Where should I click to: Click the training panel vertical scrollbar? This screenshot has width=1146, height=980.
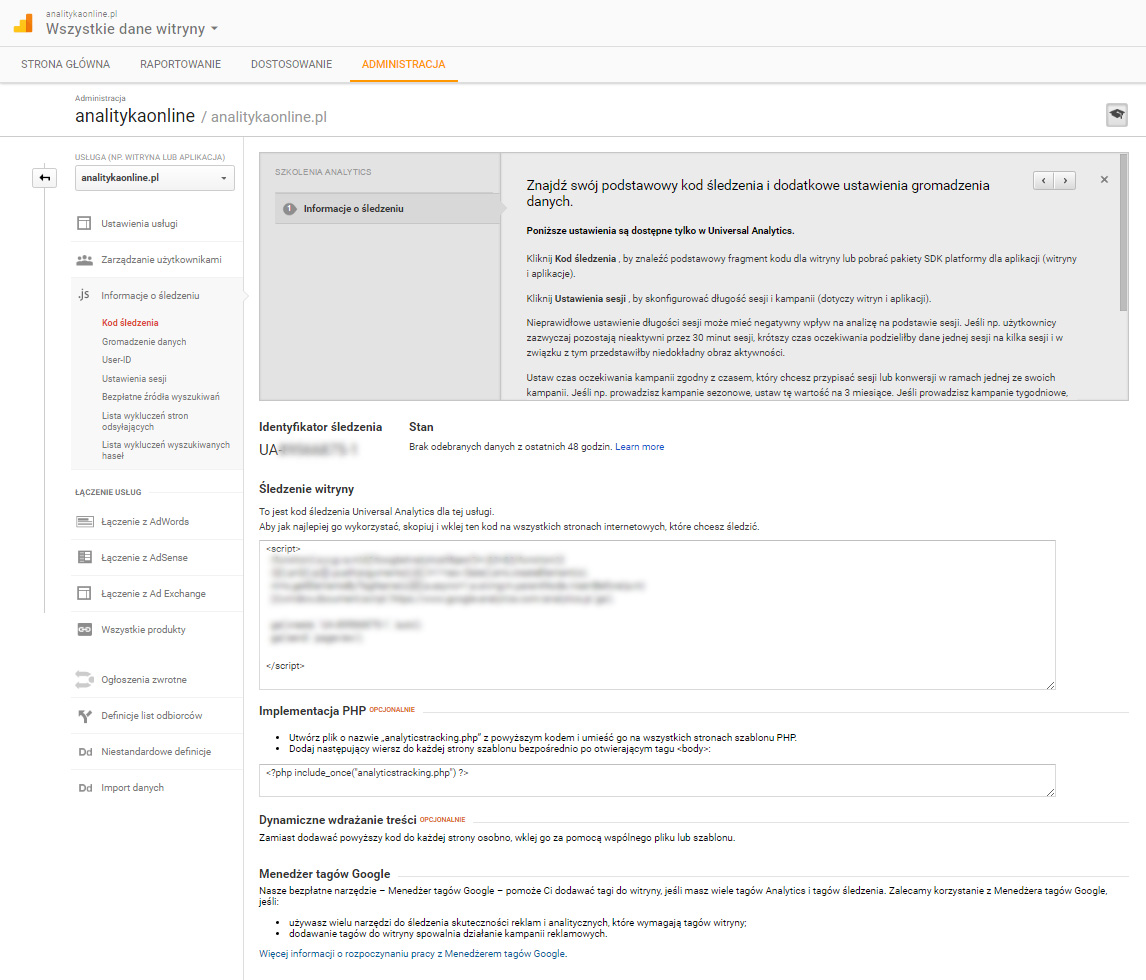1123,232
